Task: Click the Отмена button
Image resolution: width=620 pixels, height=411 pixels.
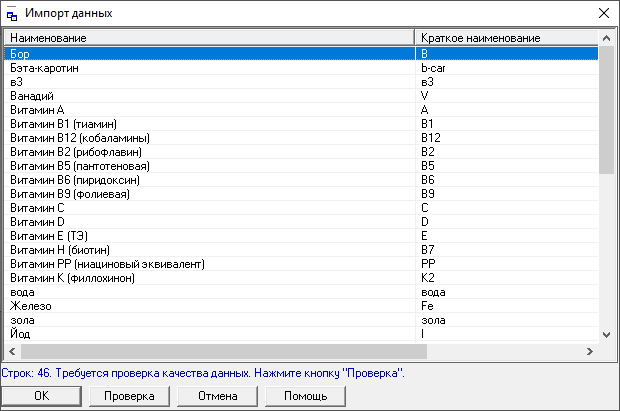Action: [x=217, y=396]
